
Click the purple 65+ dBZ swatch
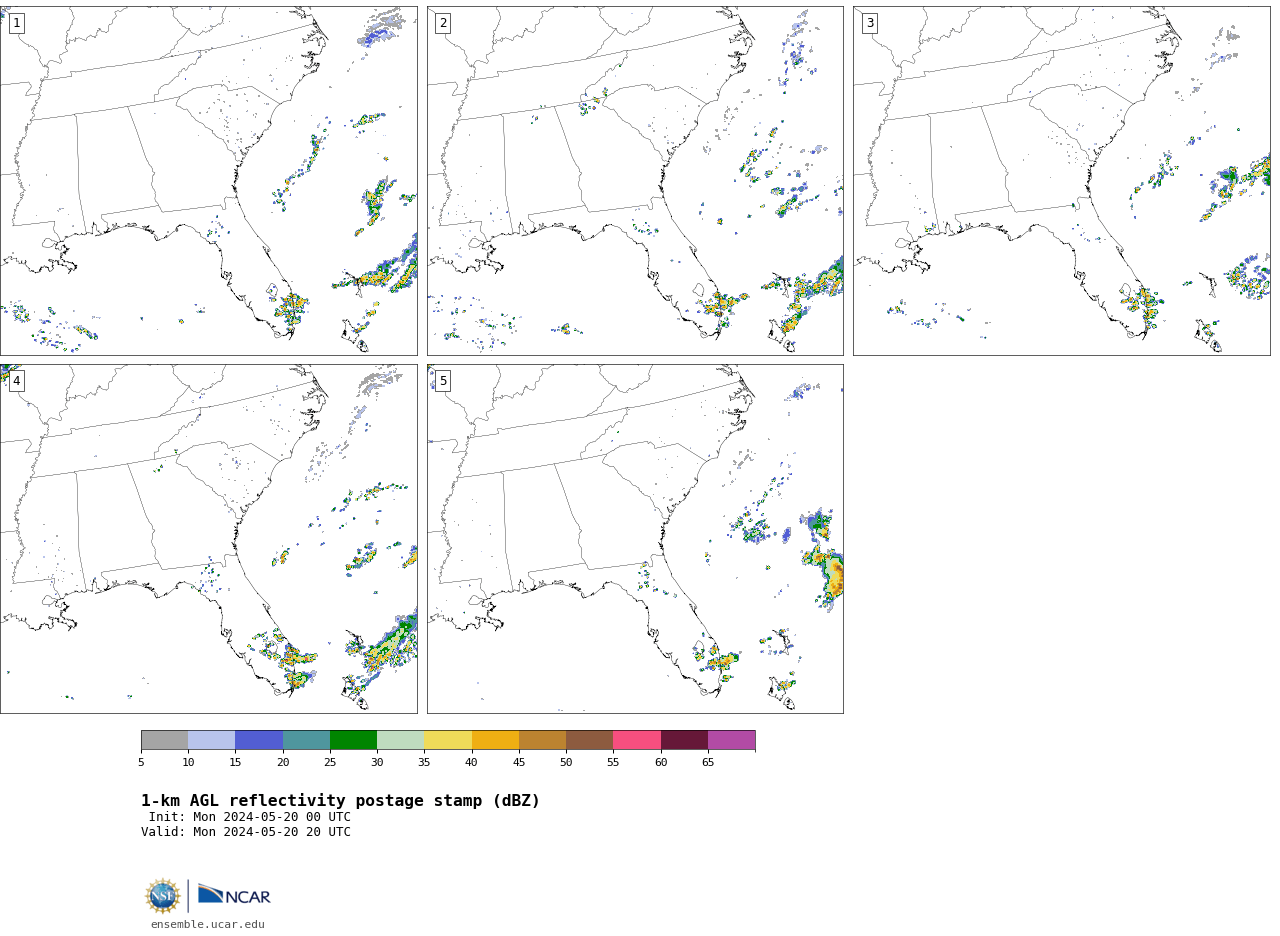coord(731,740)
